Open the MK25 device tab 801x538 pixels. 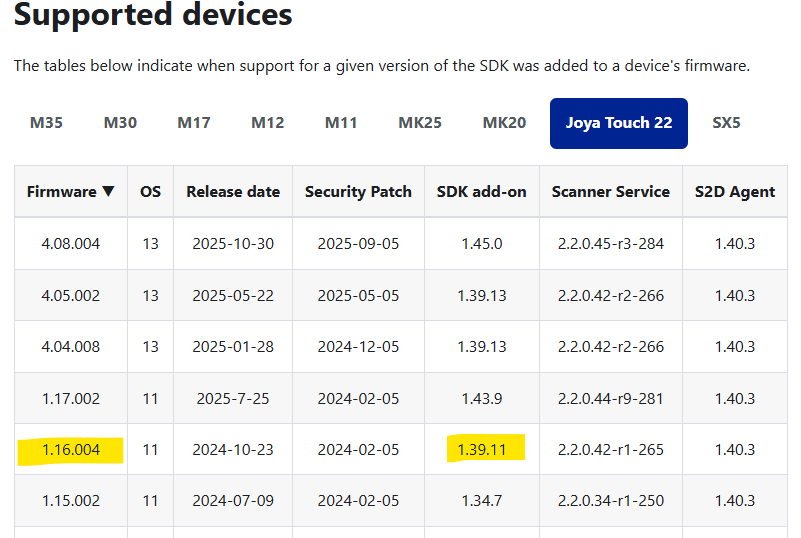(x=420, y=123)
